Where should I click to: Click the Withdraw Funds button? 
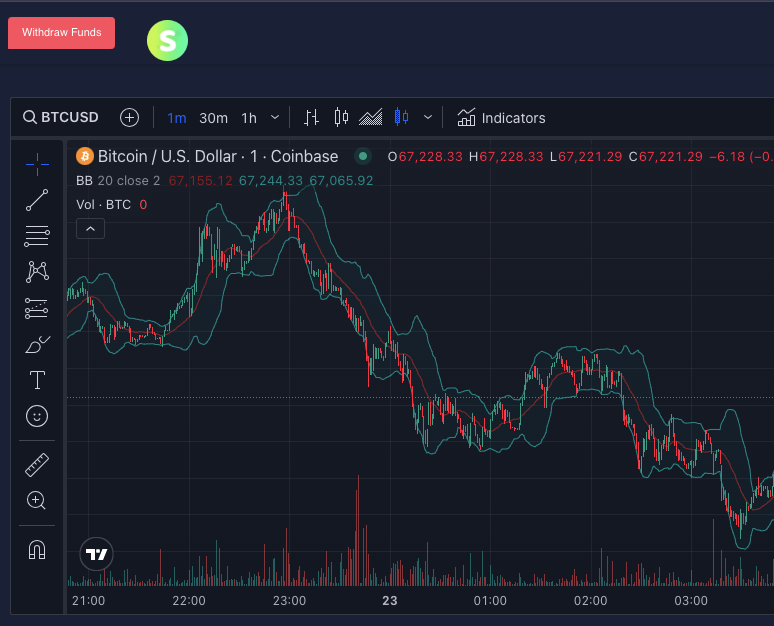[62, 32]
